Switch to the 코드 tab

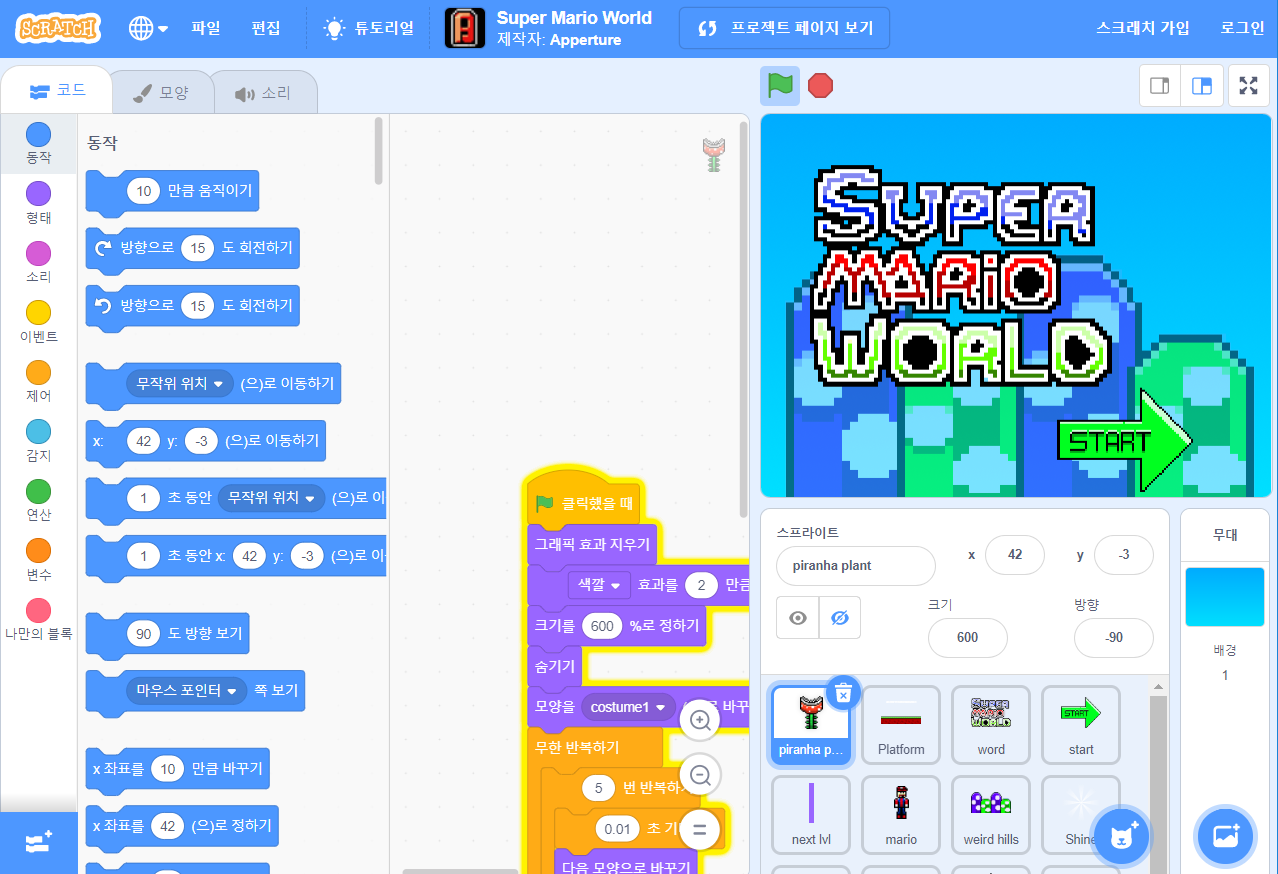click(56, 91)
